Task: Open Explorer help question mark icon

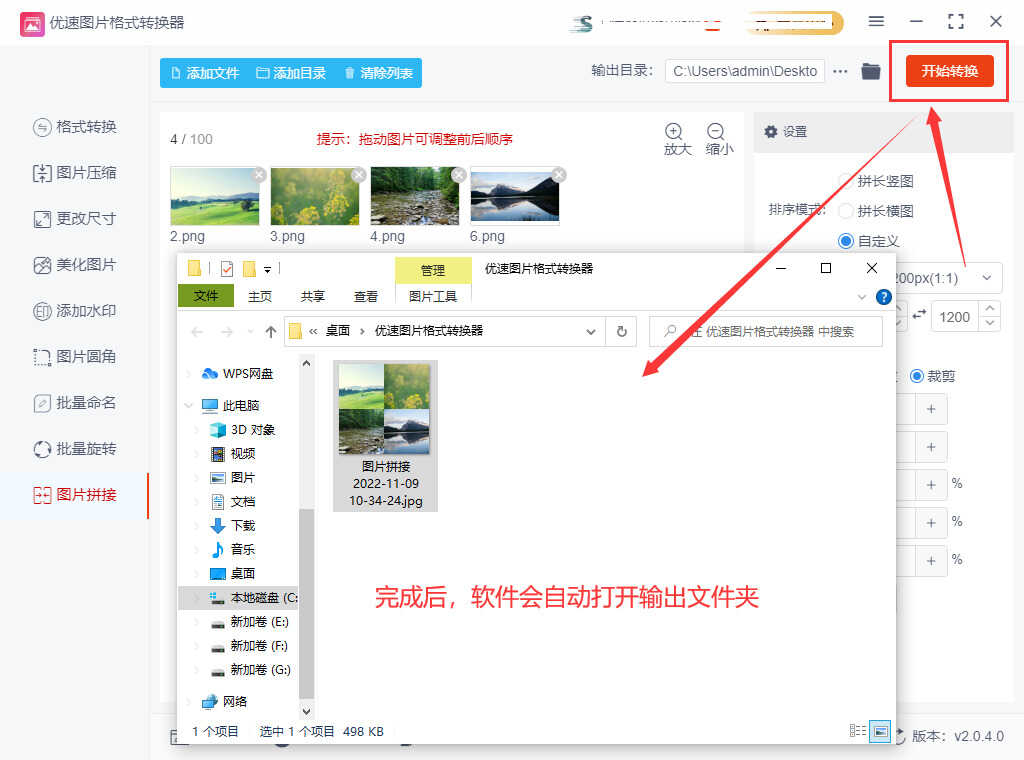Action: coord(883,297)
